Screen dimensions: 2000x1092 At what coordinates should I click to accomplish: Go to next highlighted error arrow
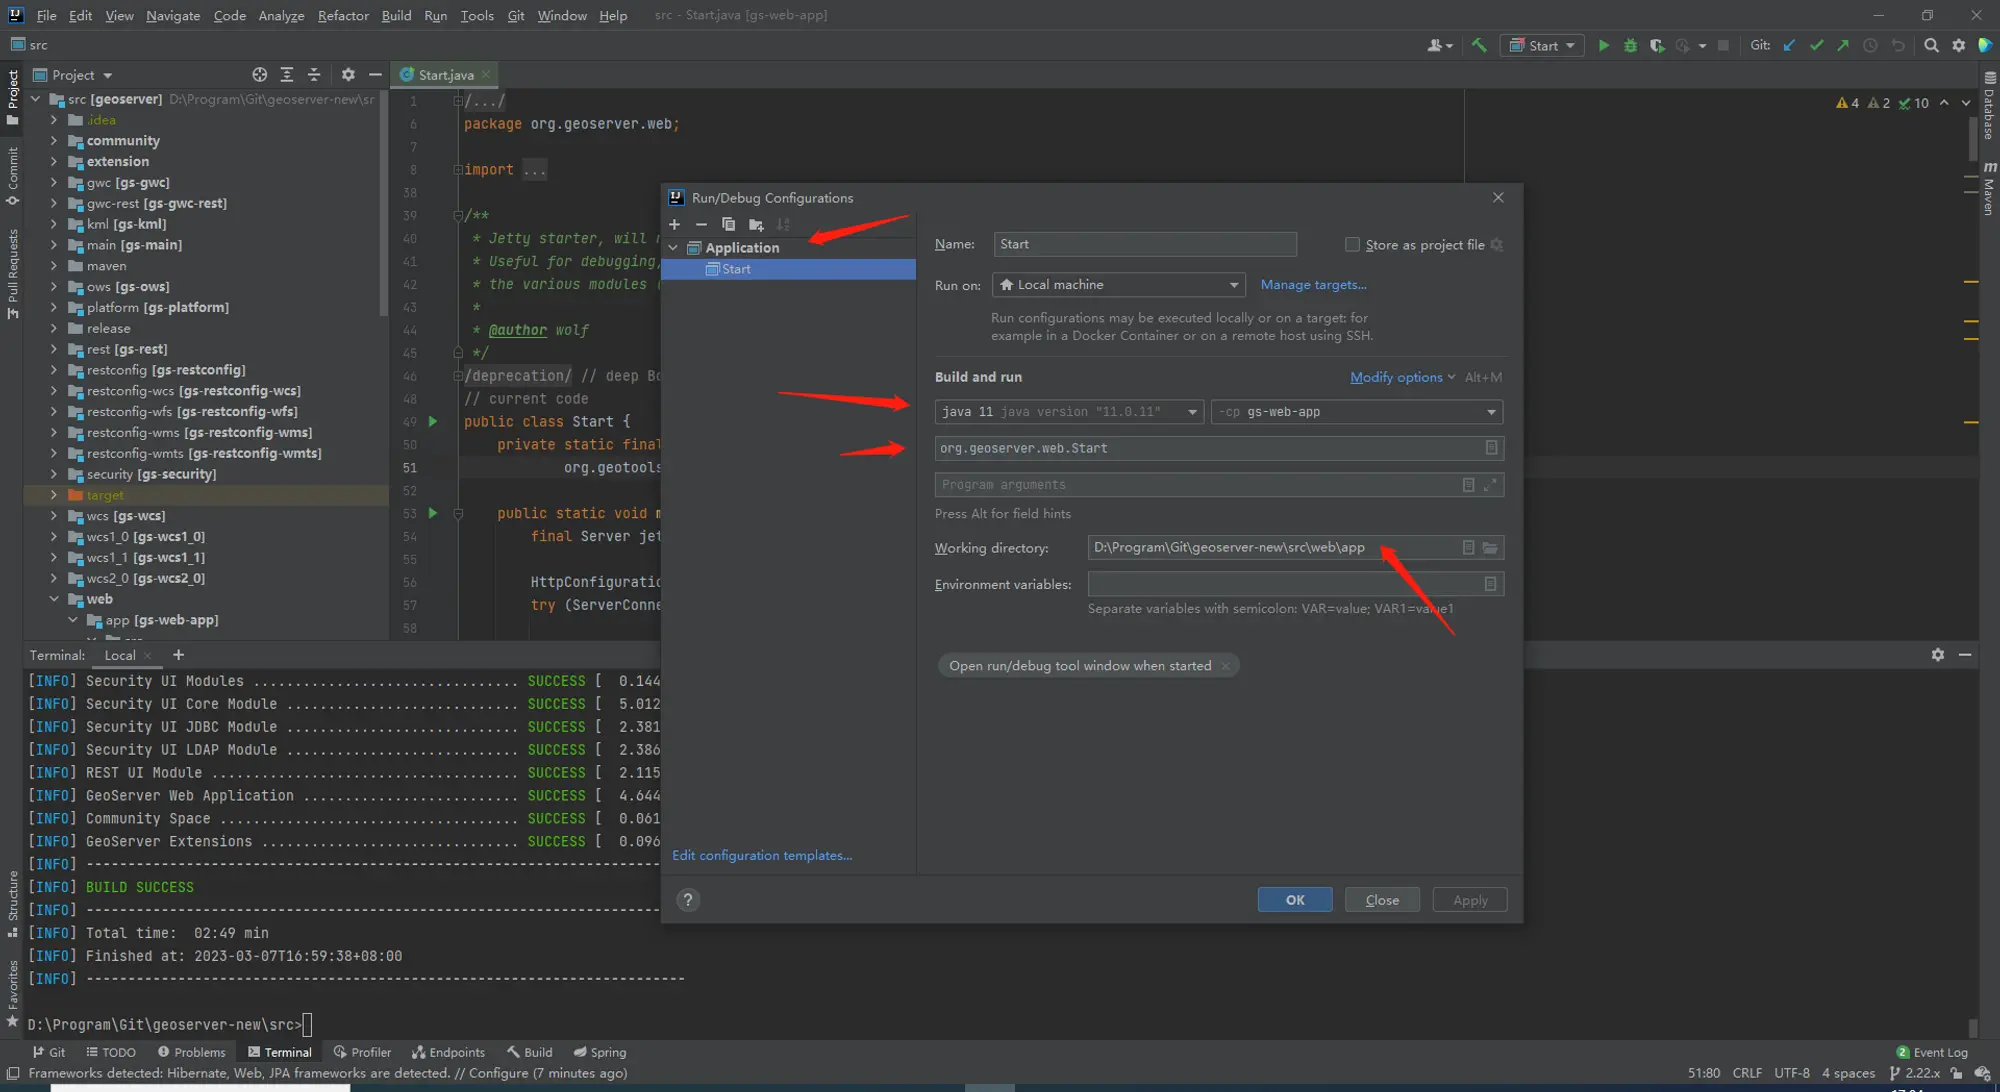pyautogui.click(x=1966, y=103)
